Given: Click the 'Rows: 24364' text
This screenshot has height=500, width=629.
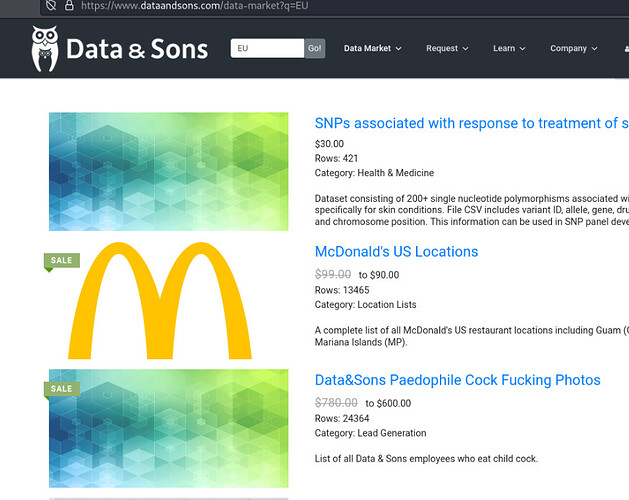Looking at the screenshot, I should click(342, 418).
